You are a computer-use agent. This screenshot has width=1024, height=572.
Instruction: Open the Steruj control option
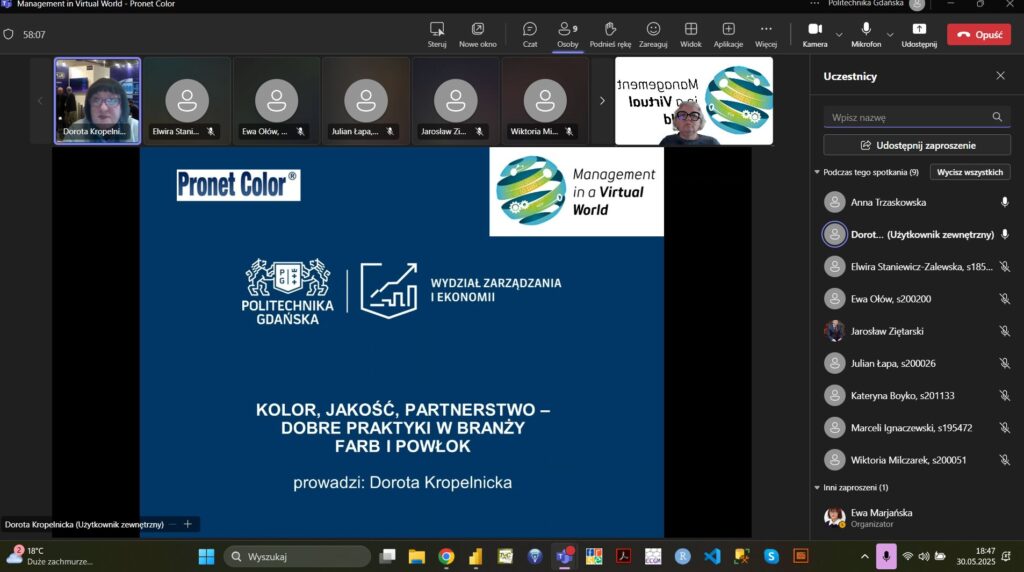437,35
